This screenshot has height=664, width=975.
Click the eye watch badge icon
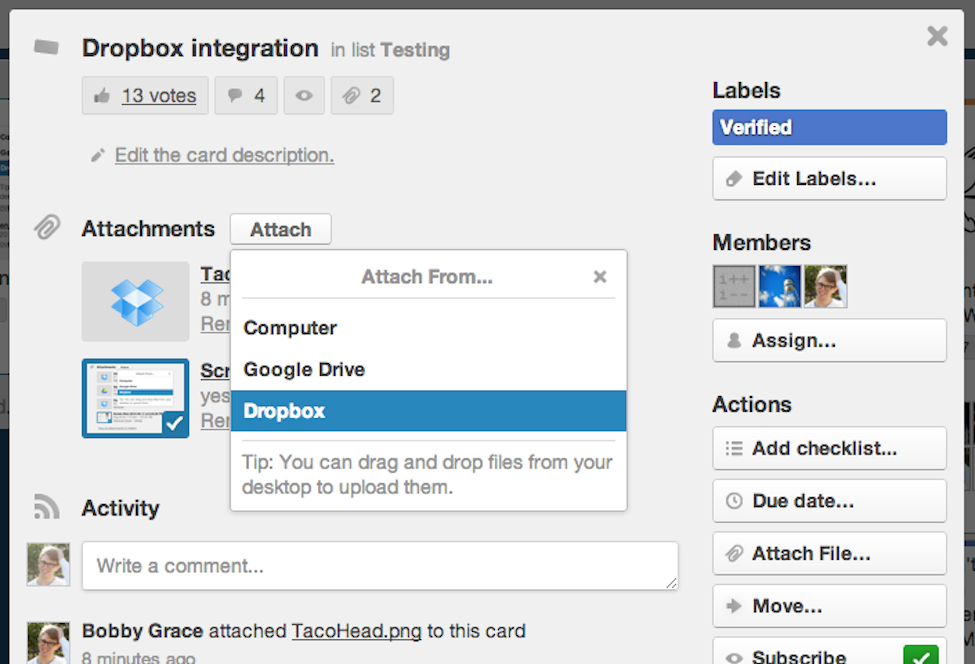304,96
